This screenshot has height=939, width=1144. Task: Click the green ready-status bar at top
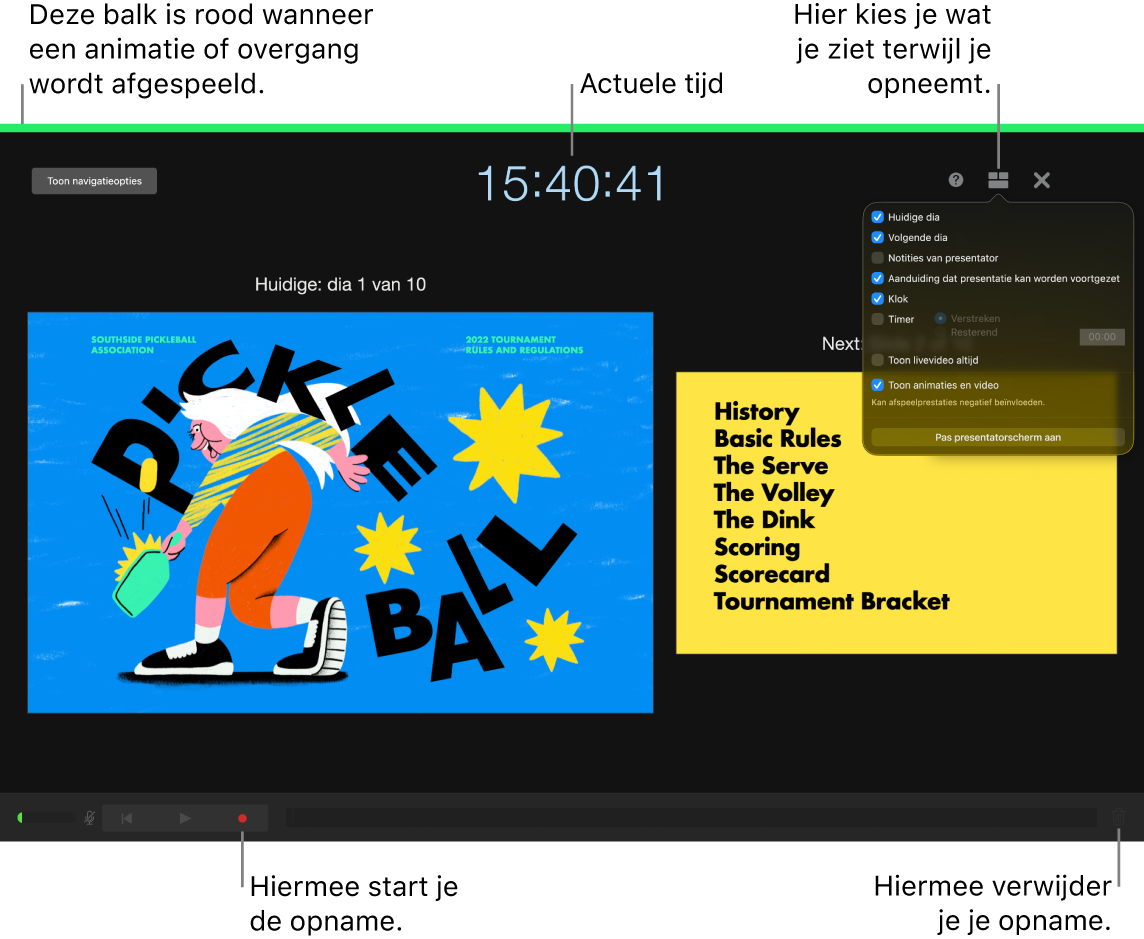tap(572, 128)
